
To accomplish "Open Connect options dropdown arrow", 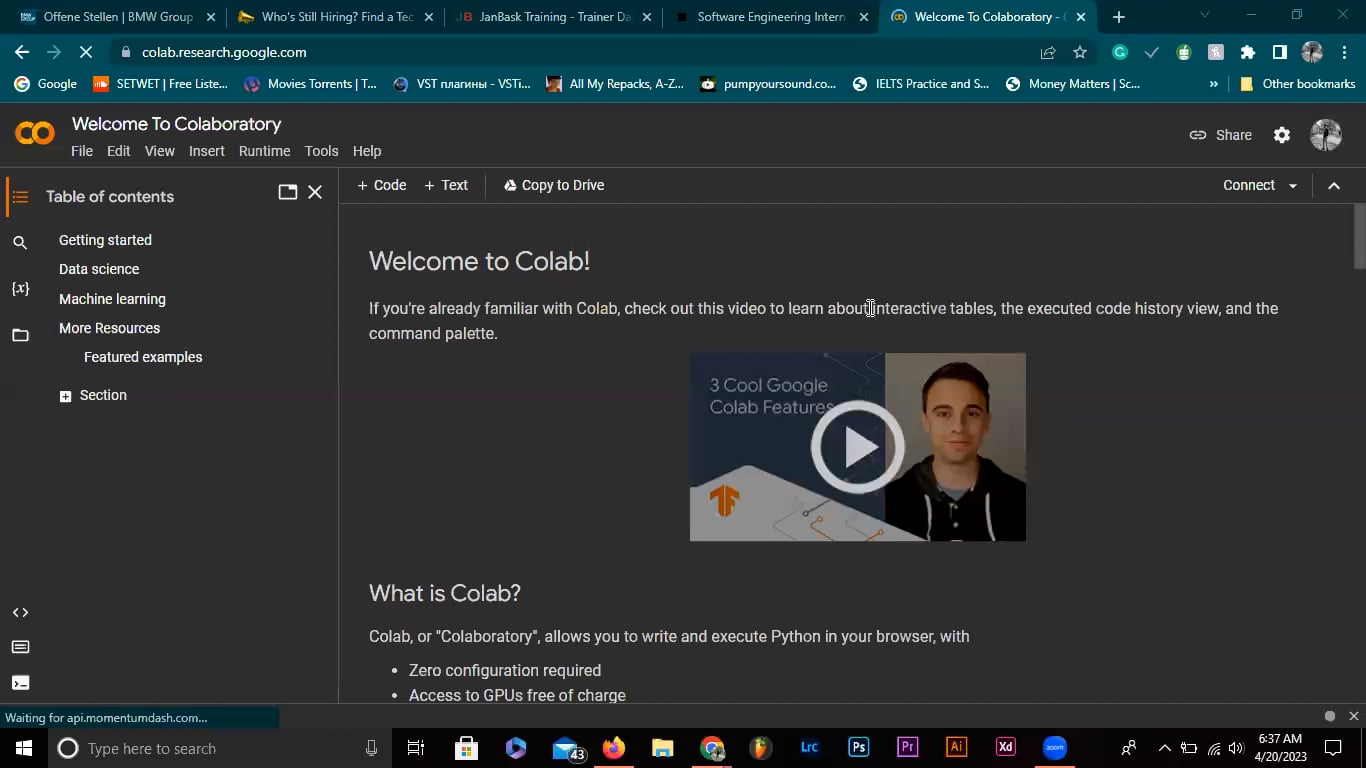I will tap(1292, 186).
